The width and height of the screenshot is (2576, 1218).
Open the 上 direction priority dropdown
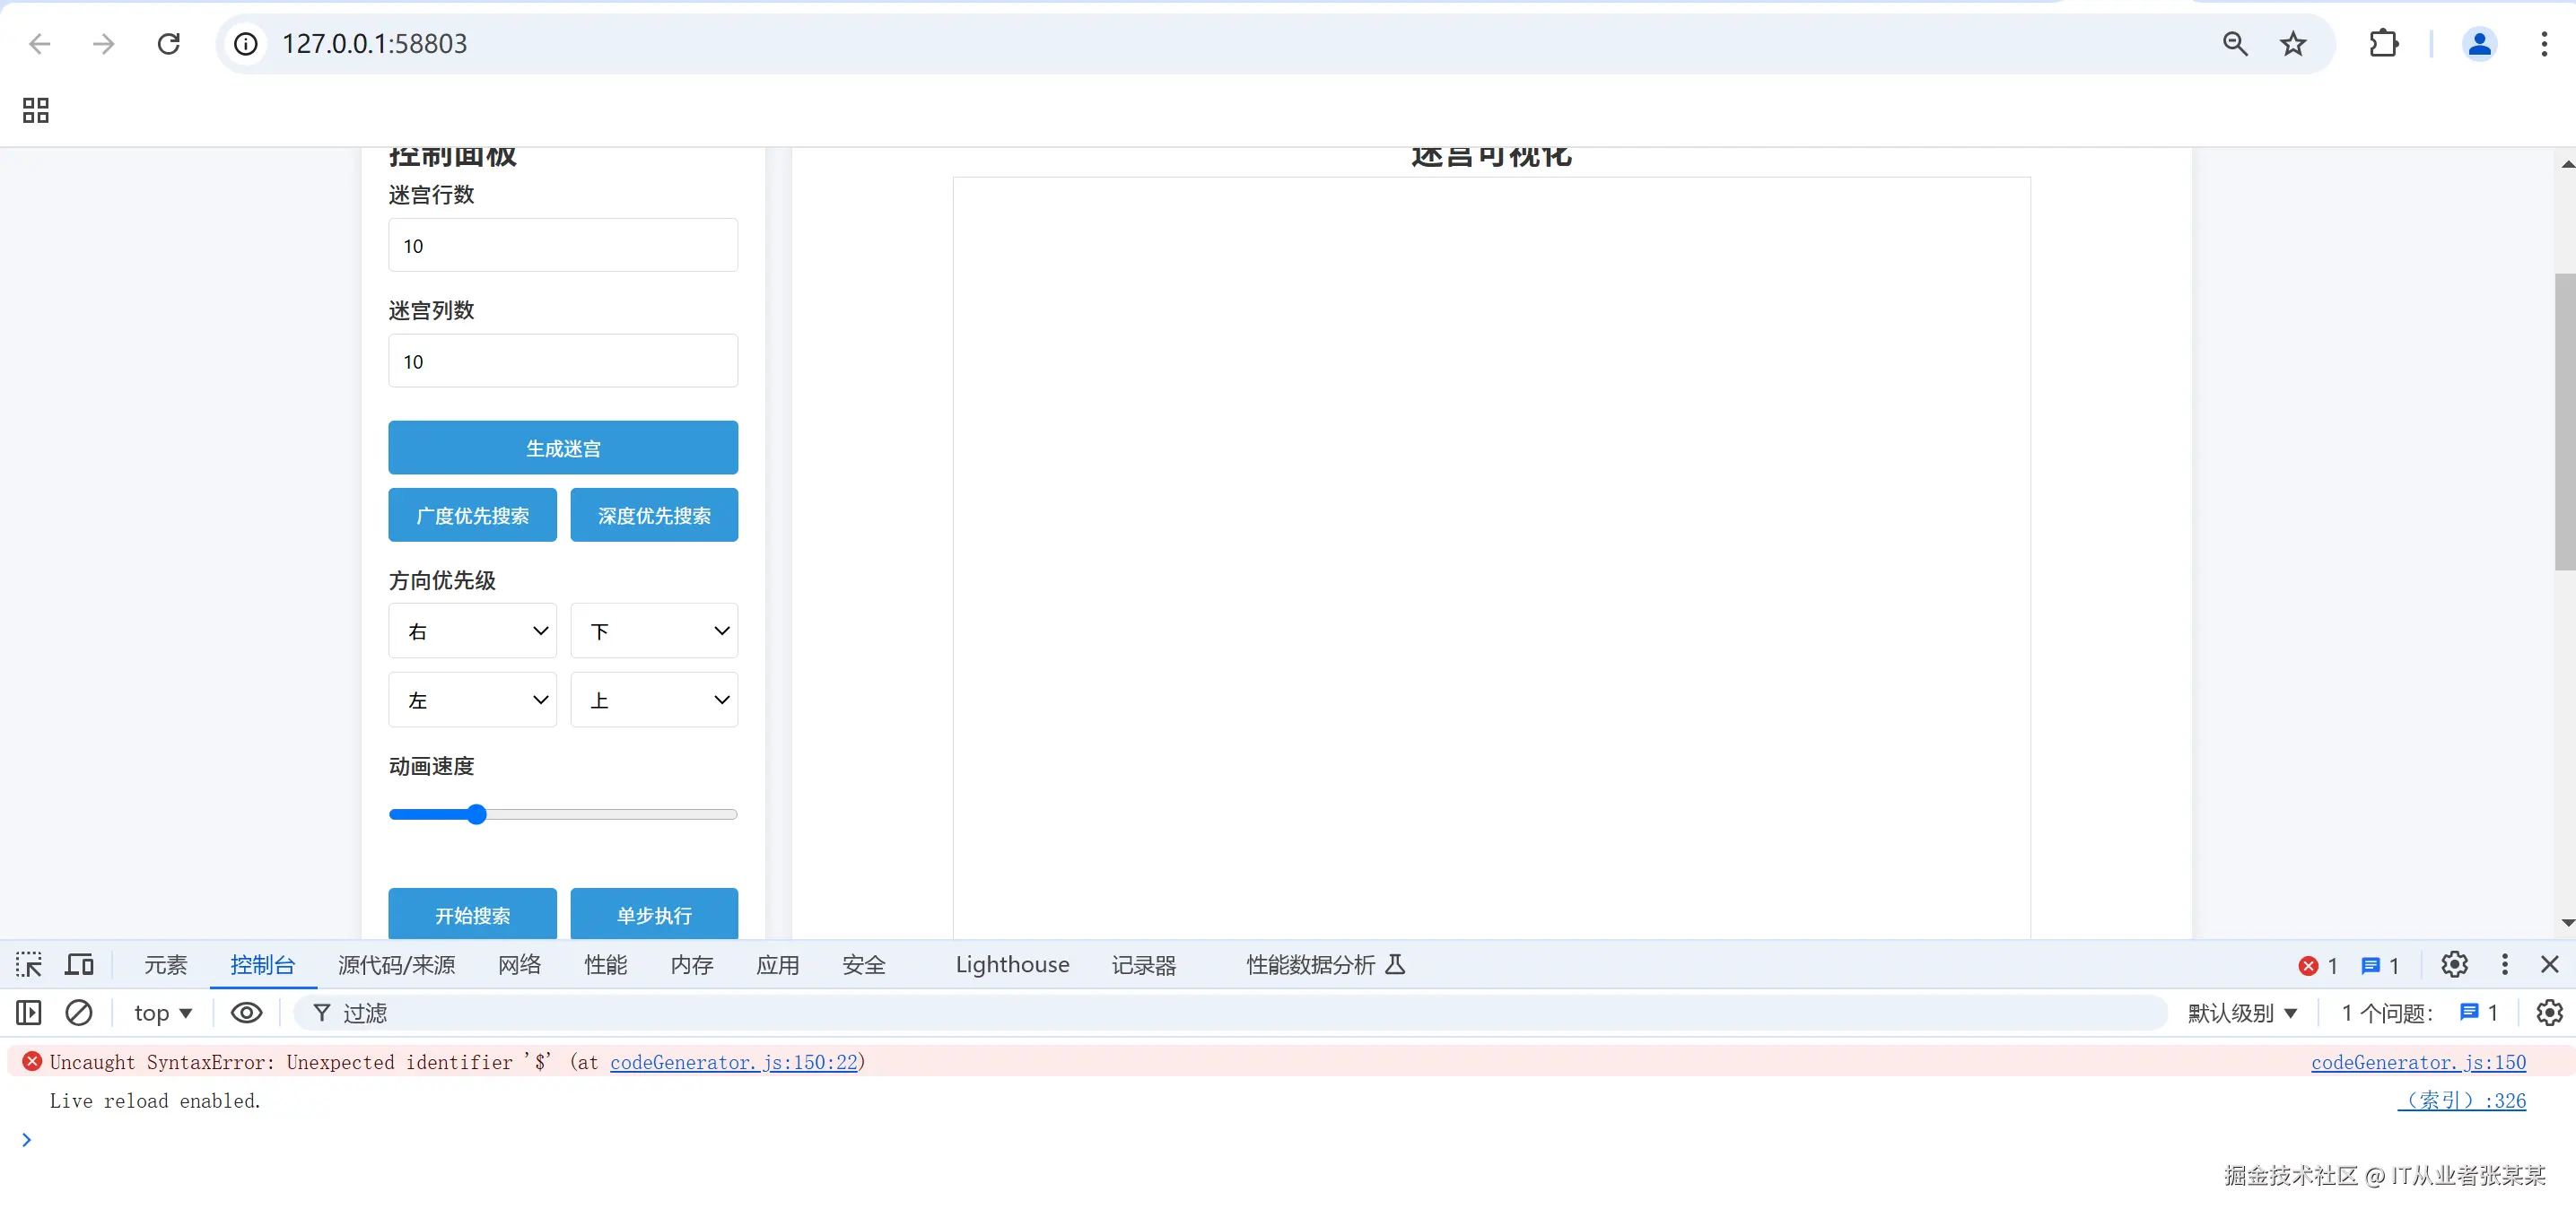click(x=654, y=700)
